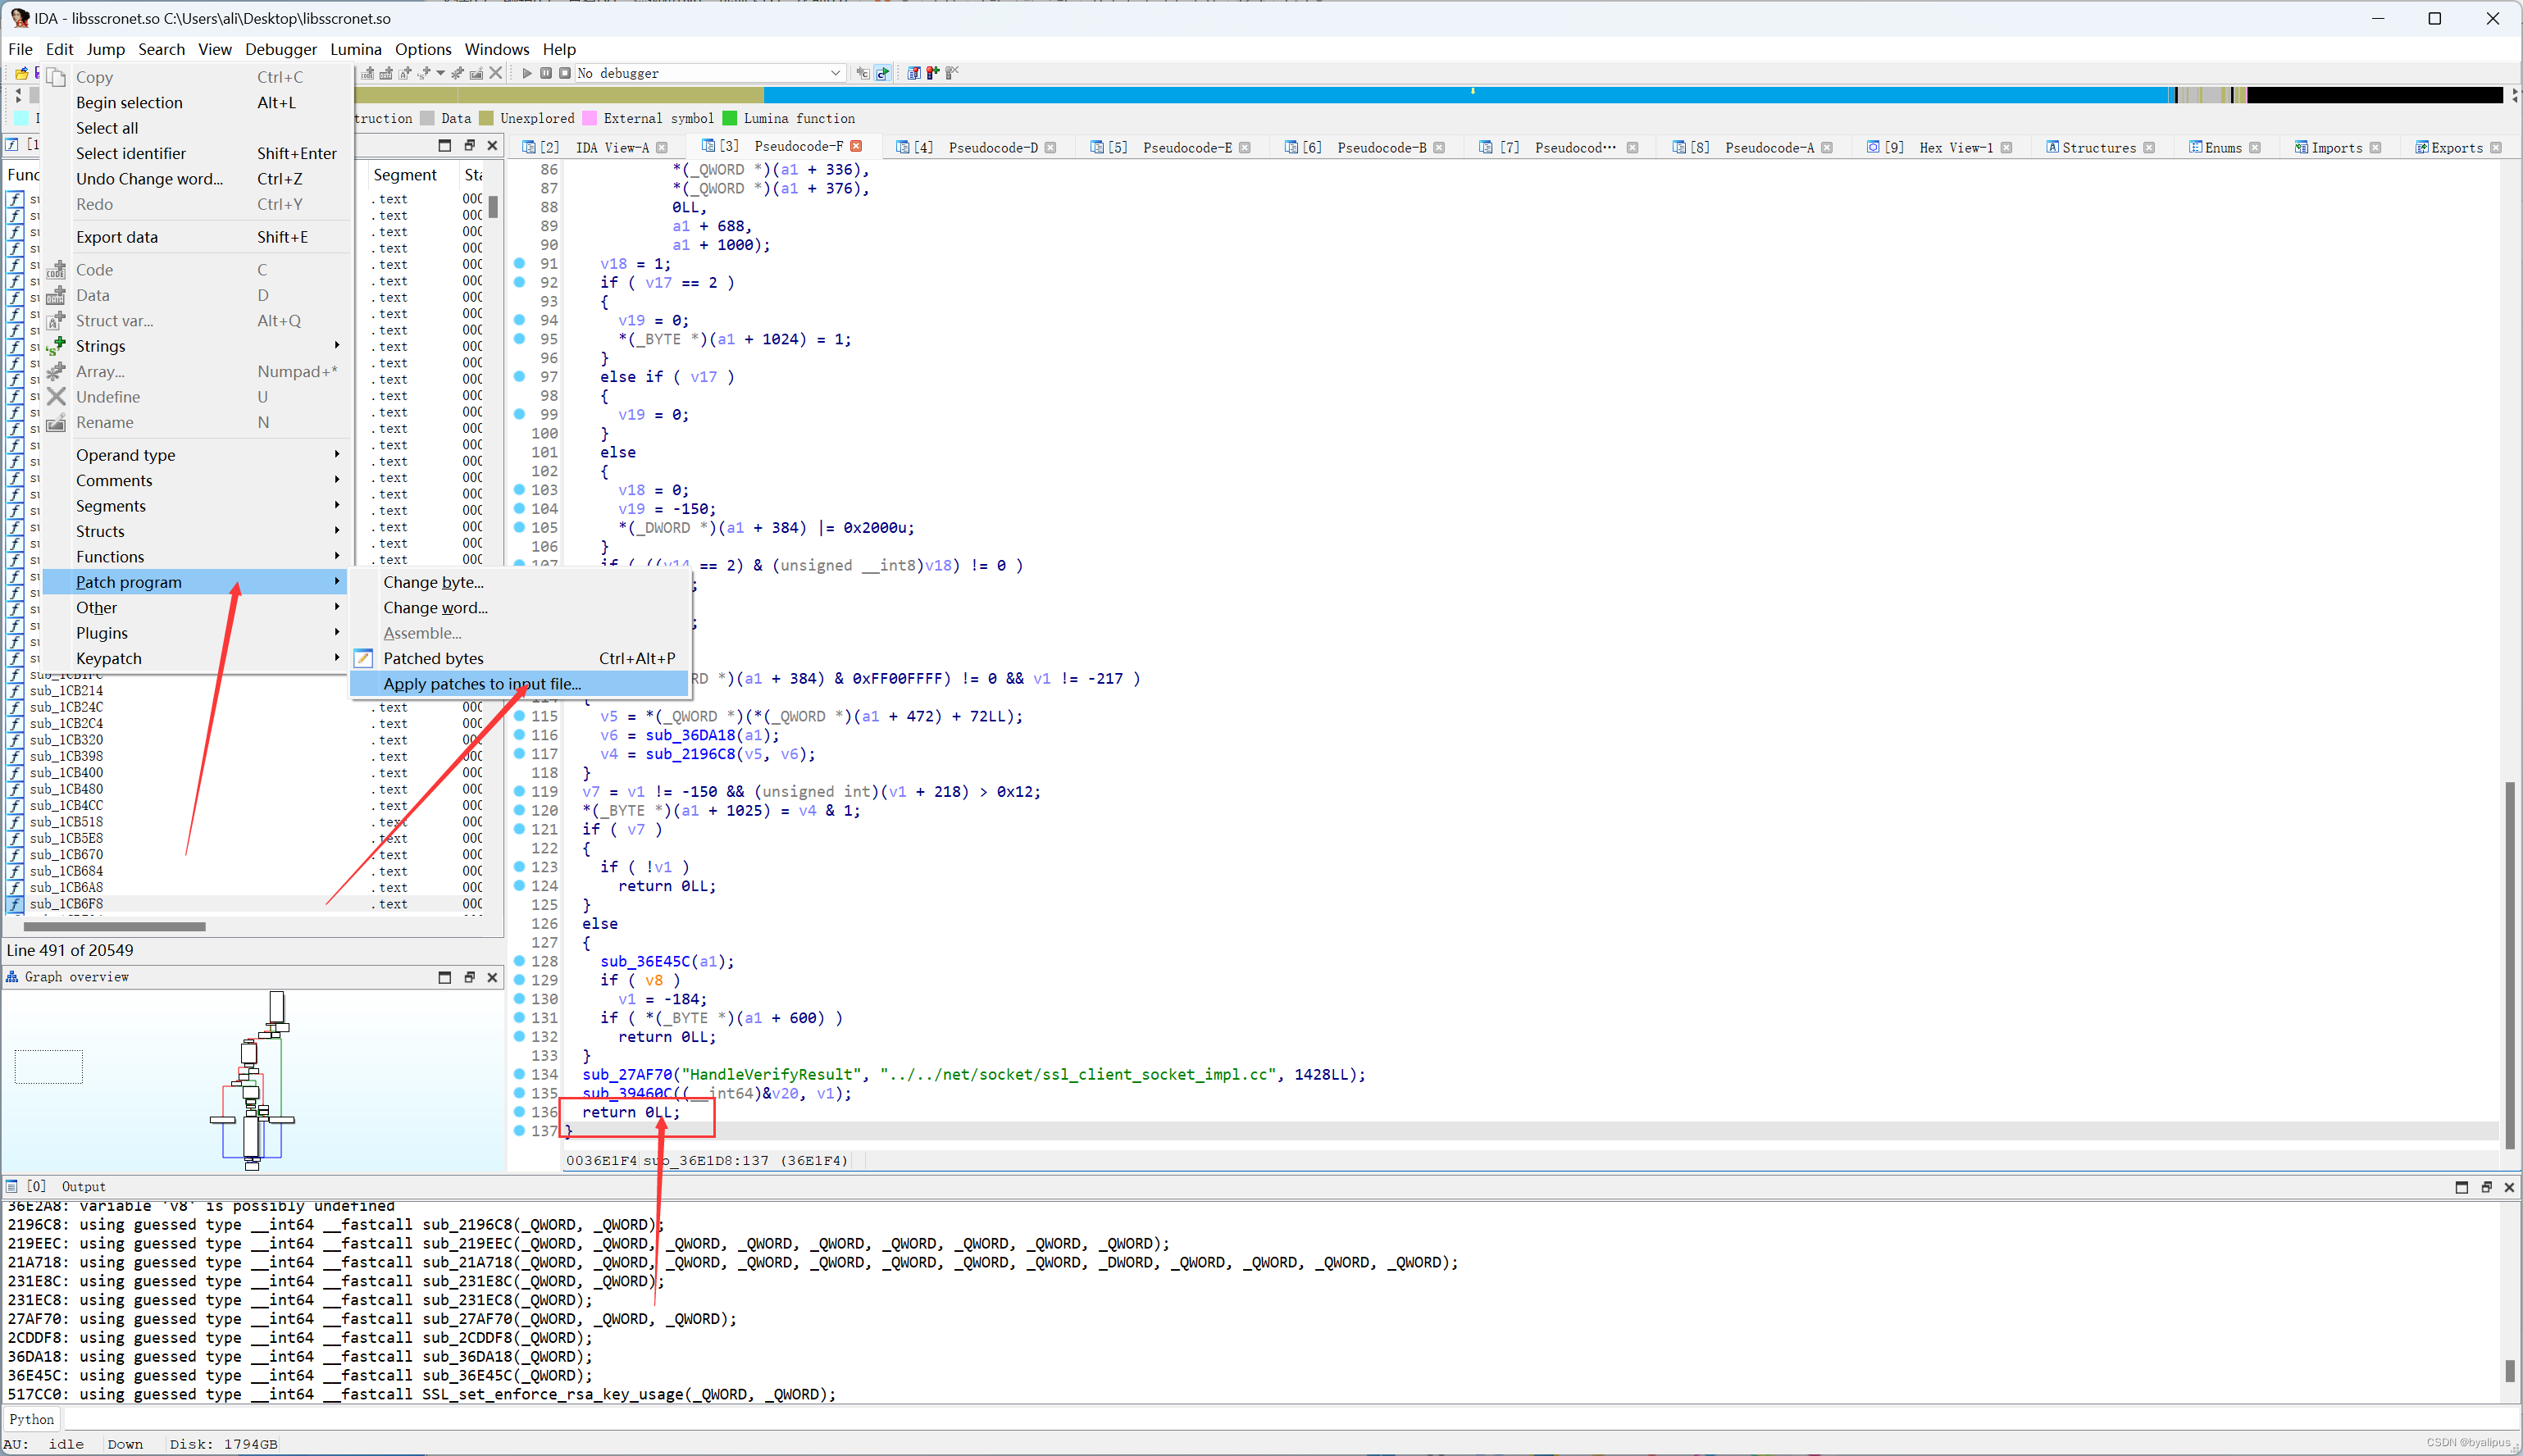Screen dimensions: 2523x1456
Task: Toggle breakpoint dot on line 119
Action: (519, 791)
